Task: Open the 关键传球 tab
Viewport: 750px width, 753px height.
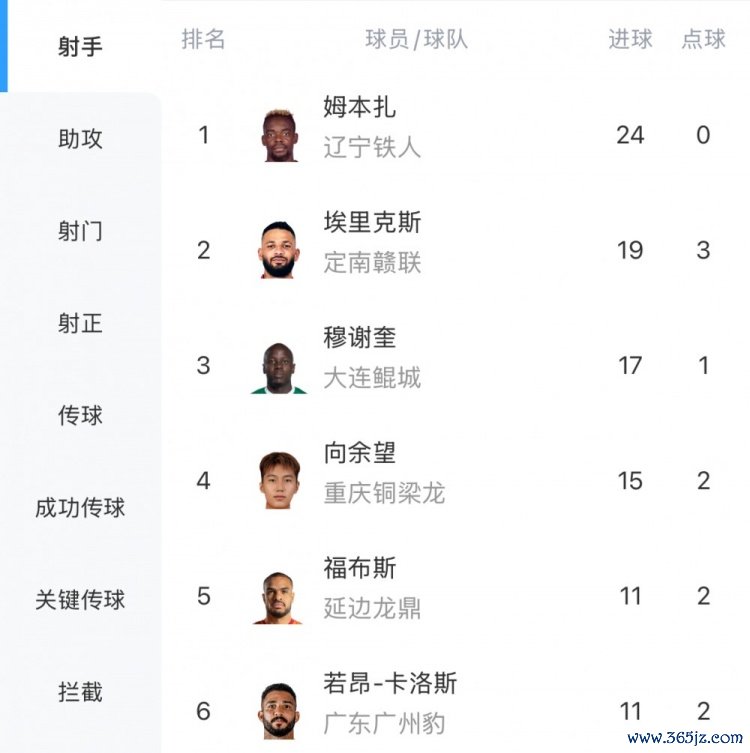Action: 80,600
